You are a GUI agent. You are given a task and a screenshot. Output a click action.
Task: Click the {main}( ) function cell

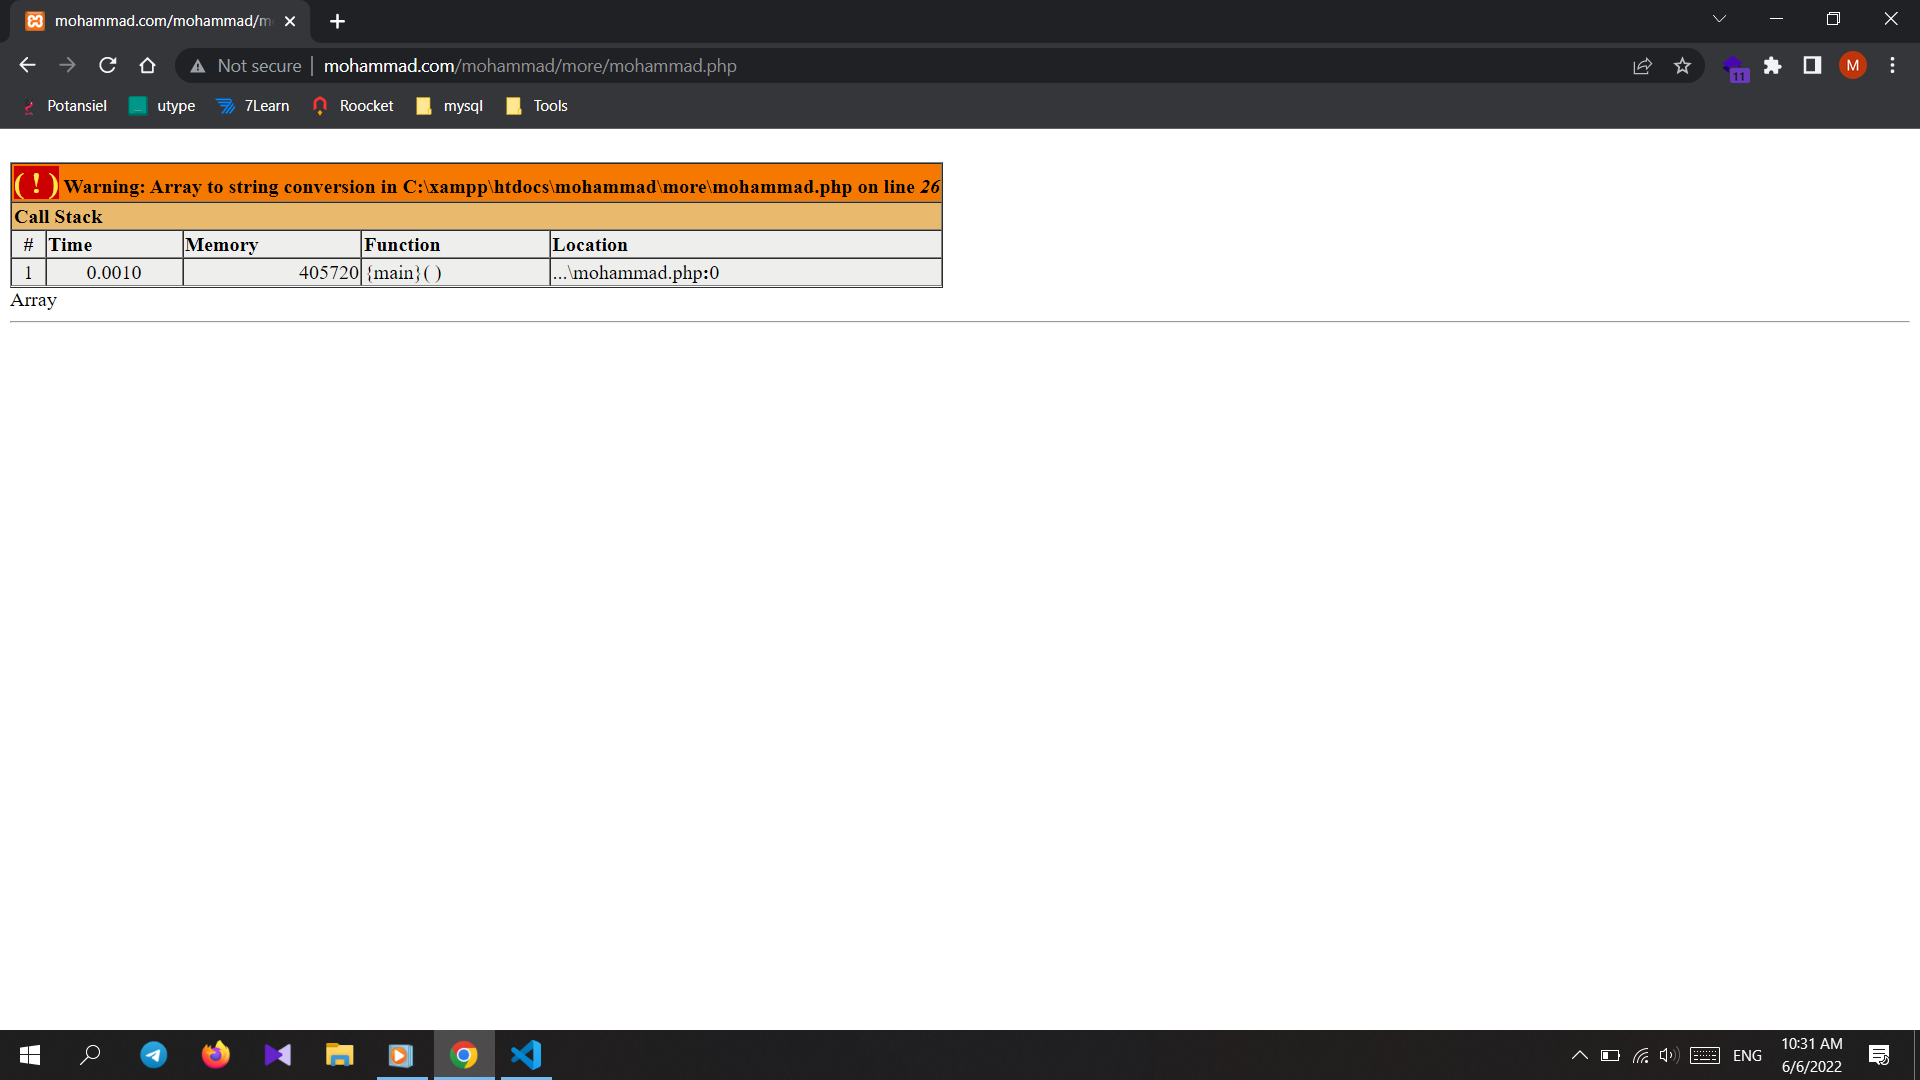tap(455, 273)
